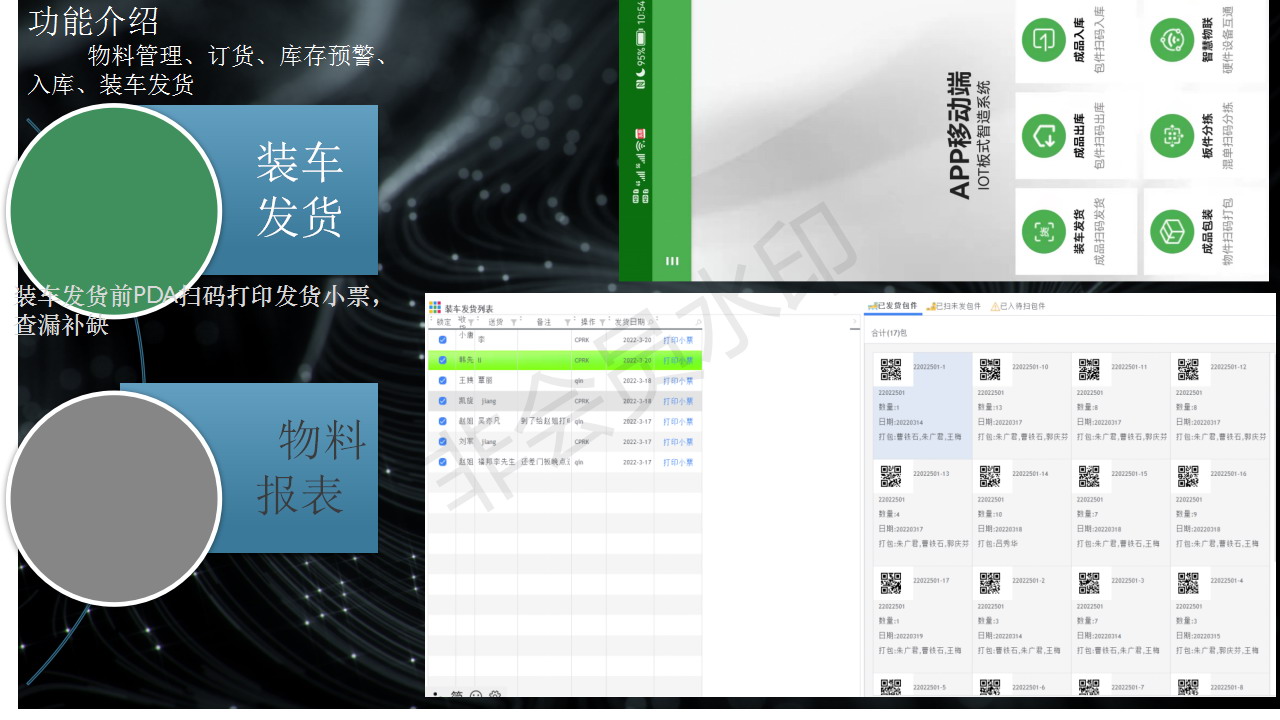Click the QR code of package 22022501-12
The width and height of the screenshot is (1280, 720).
click(x=1187, y=370)
